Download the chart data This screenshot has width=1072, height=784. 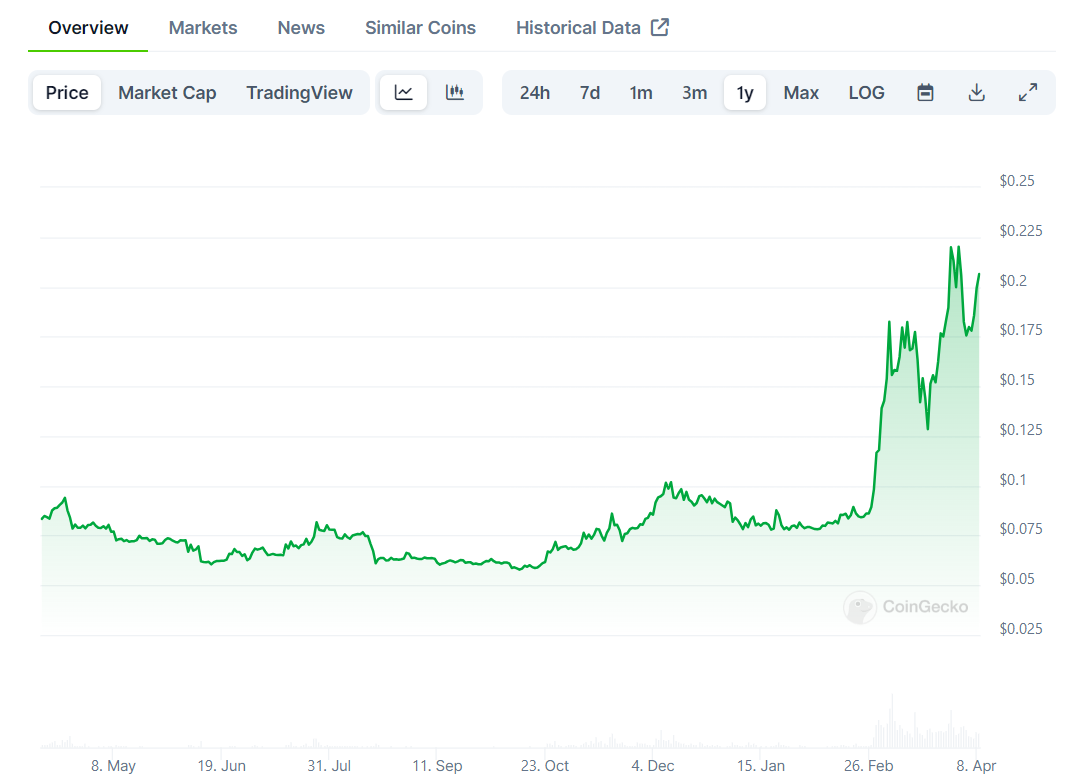coord(977,93)
